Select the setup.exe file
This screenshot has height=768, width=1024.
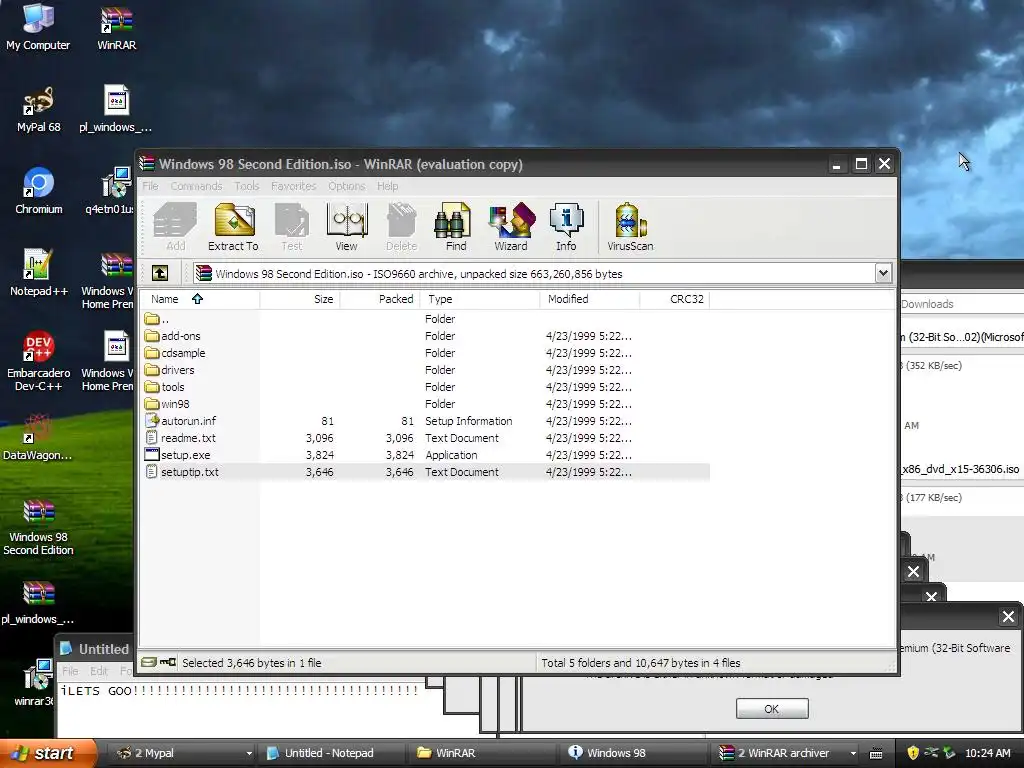tap(178, 455)
